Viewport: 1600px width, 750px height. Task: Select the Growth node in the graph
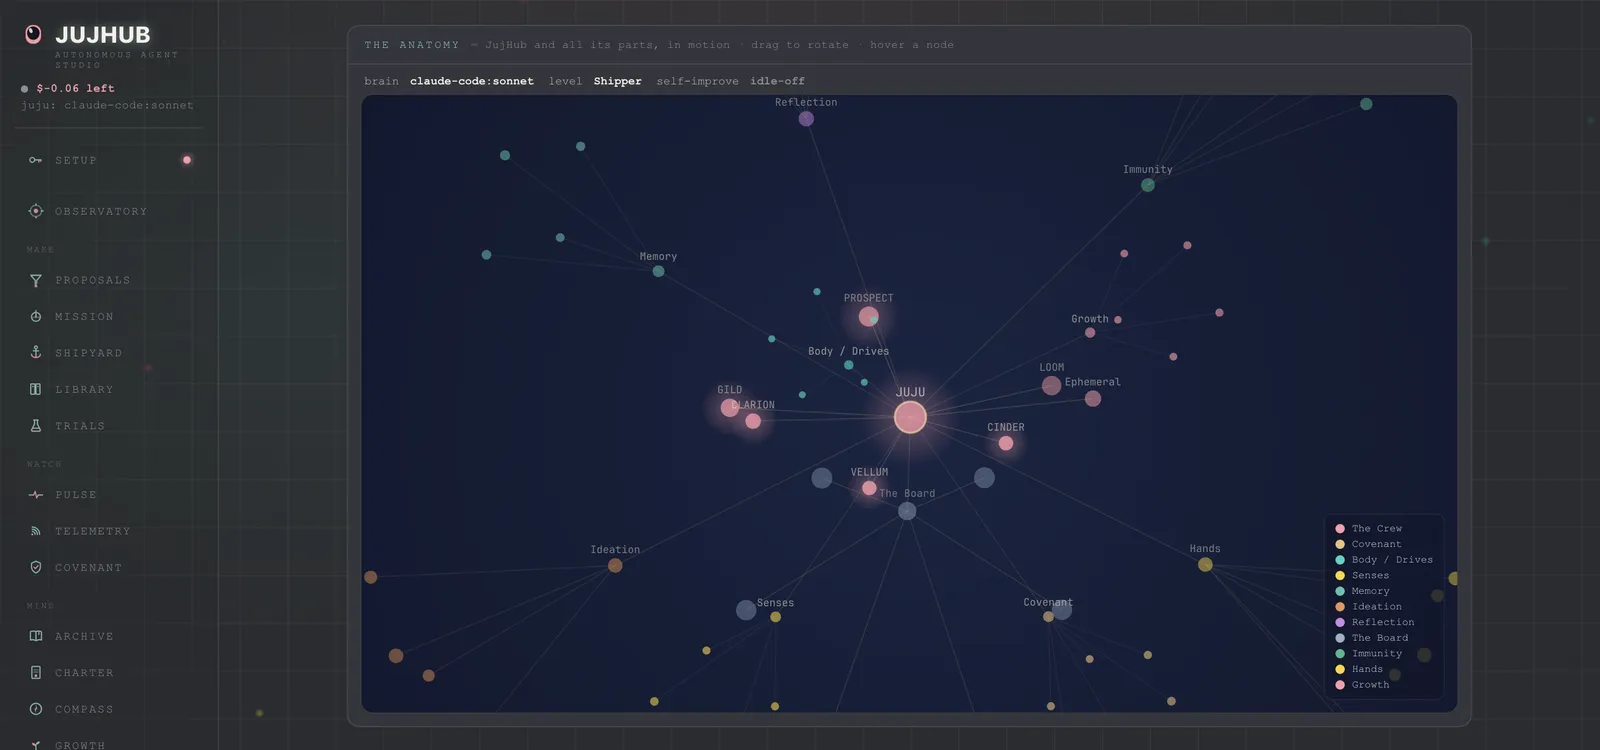[x=1090, y=333]
